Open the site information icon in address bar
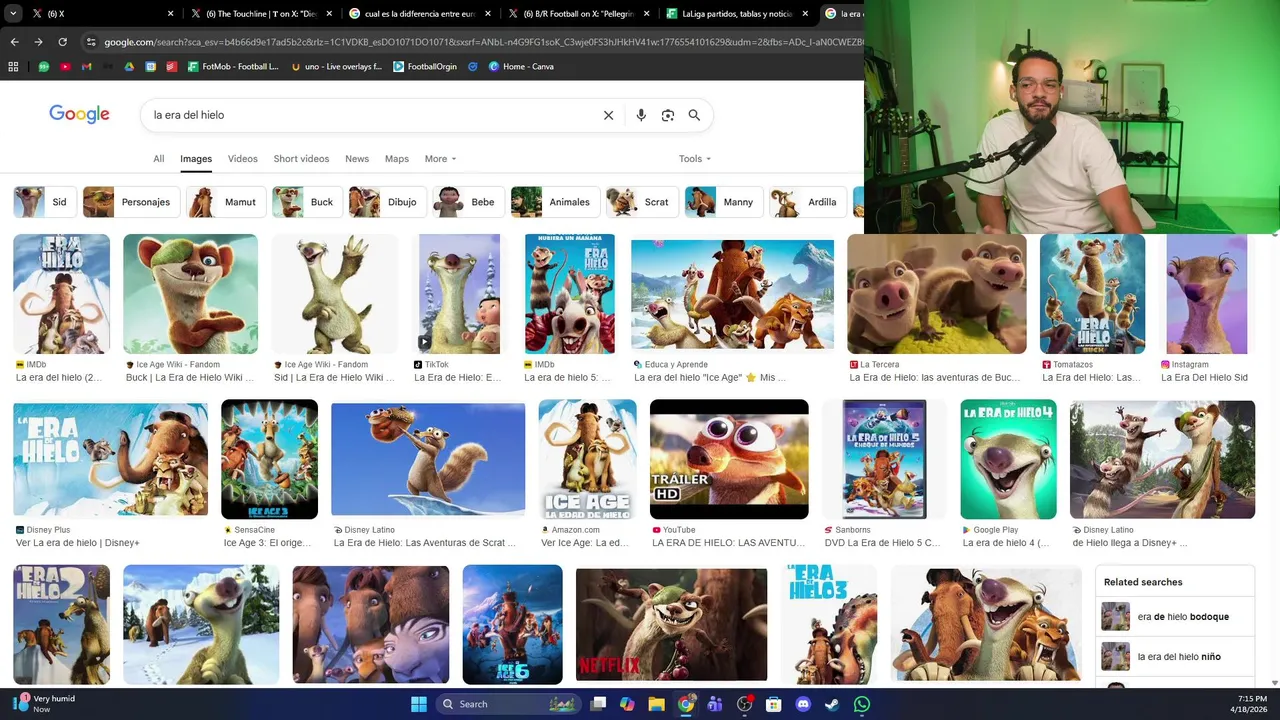 91,42
